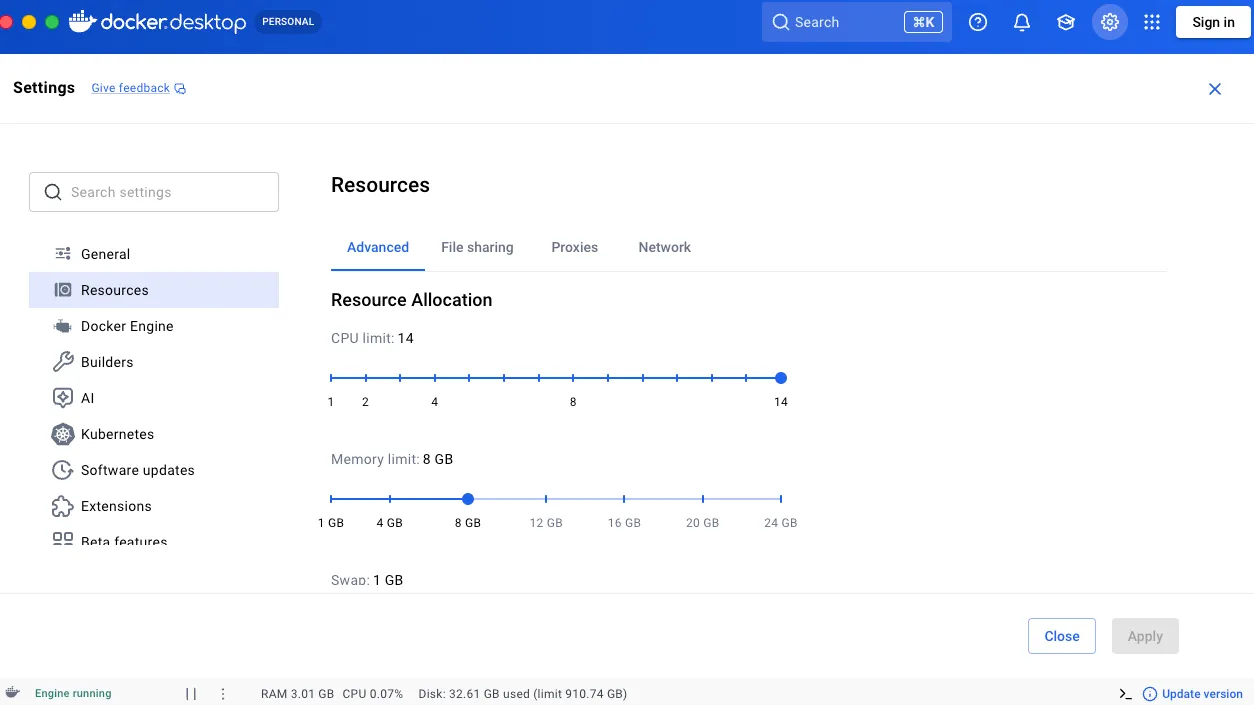This screenshot has height=705, width=1254.
Task: Click the Memory limit slider handle at 8 GB
Action: pos(468,498)
